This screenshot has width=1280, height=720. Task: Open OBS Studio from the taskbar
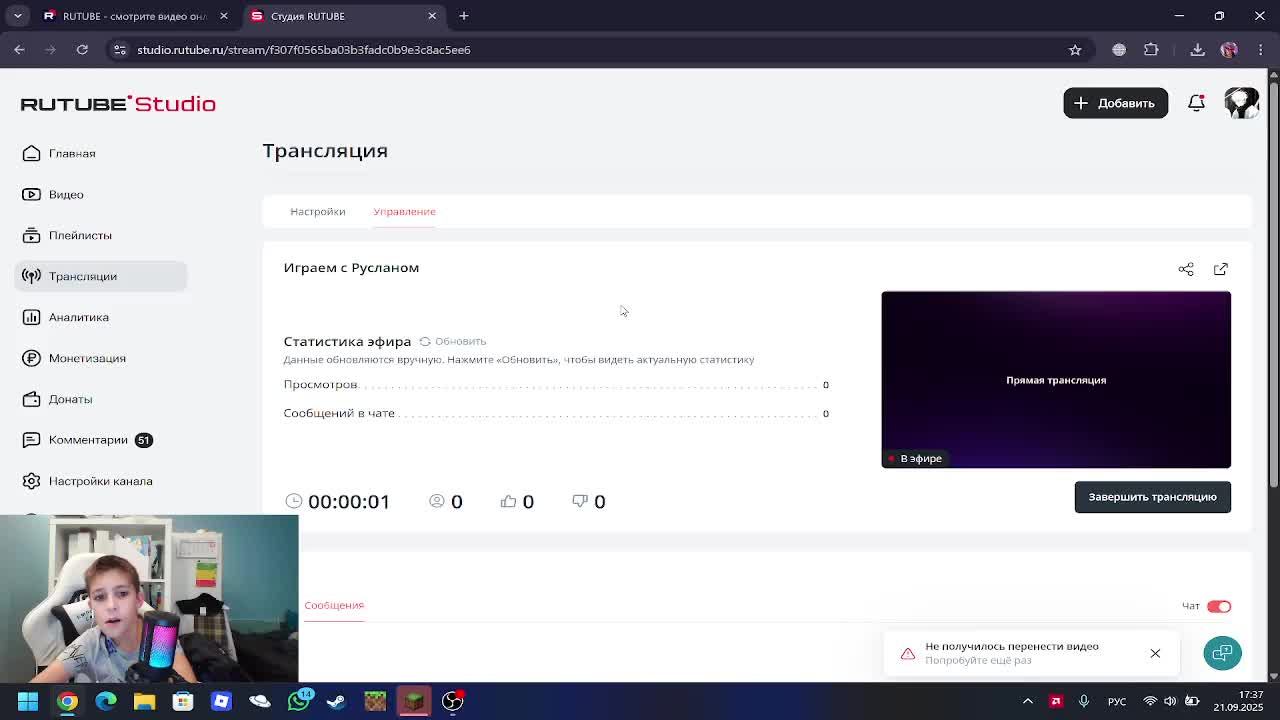(452, 701)
